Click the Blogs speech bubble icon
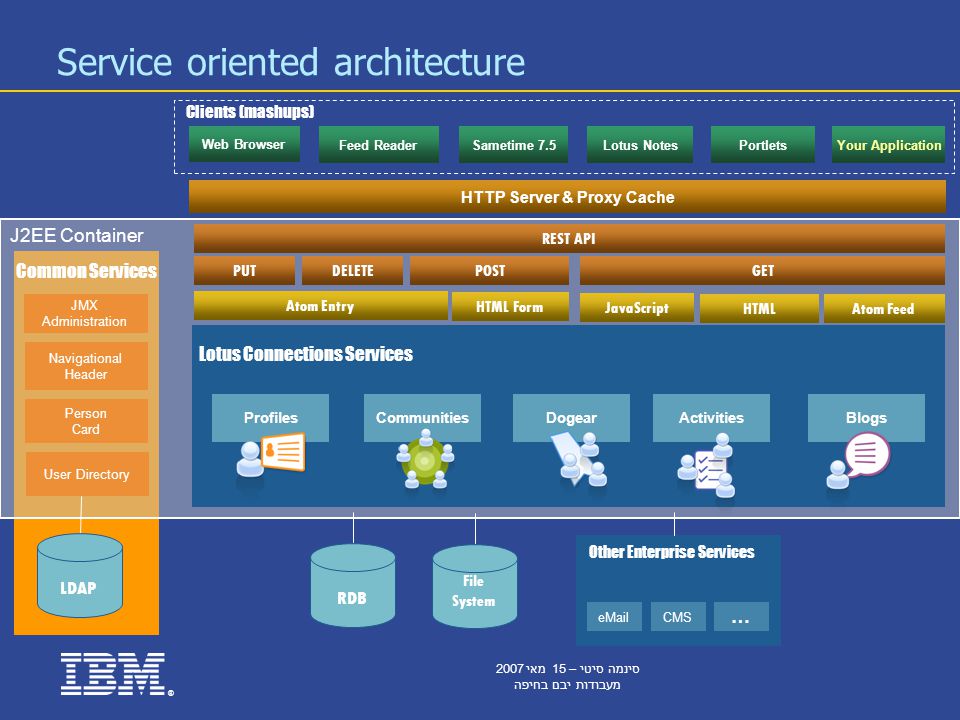This screenshot has width=960, height=720. click(x=858, y=460)
